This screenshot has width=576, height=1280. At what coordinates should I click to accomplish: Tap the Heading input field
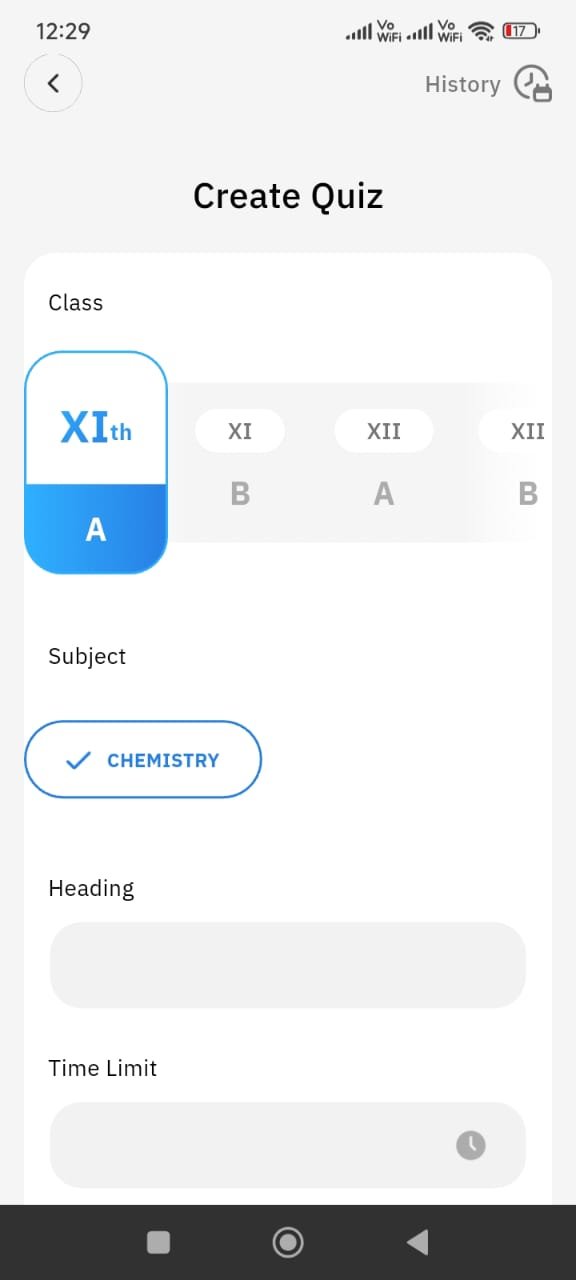click(x=288, y=964)
